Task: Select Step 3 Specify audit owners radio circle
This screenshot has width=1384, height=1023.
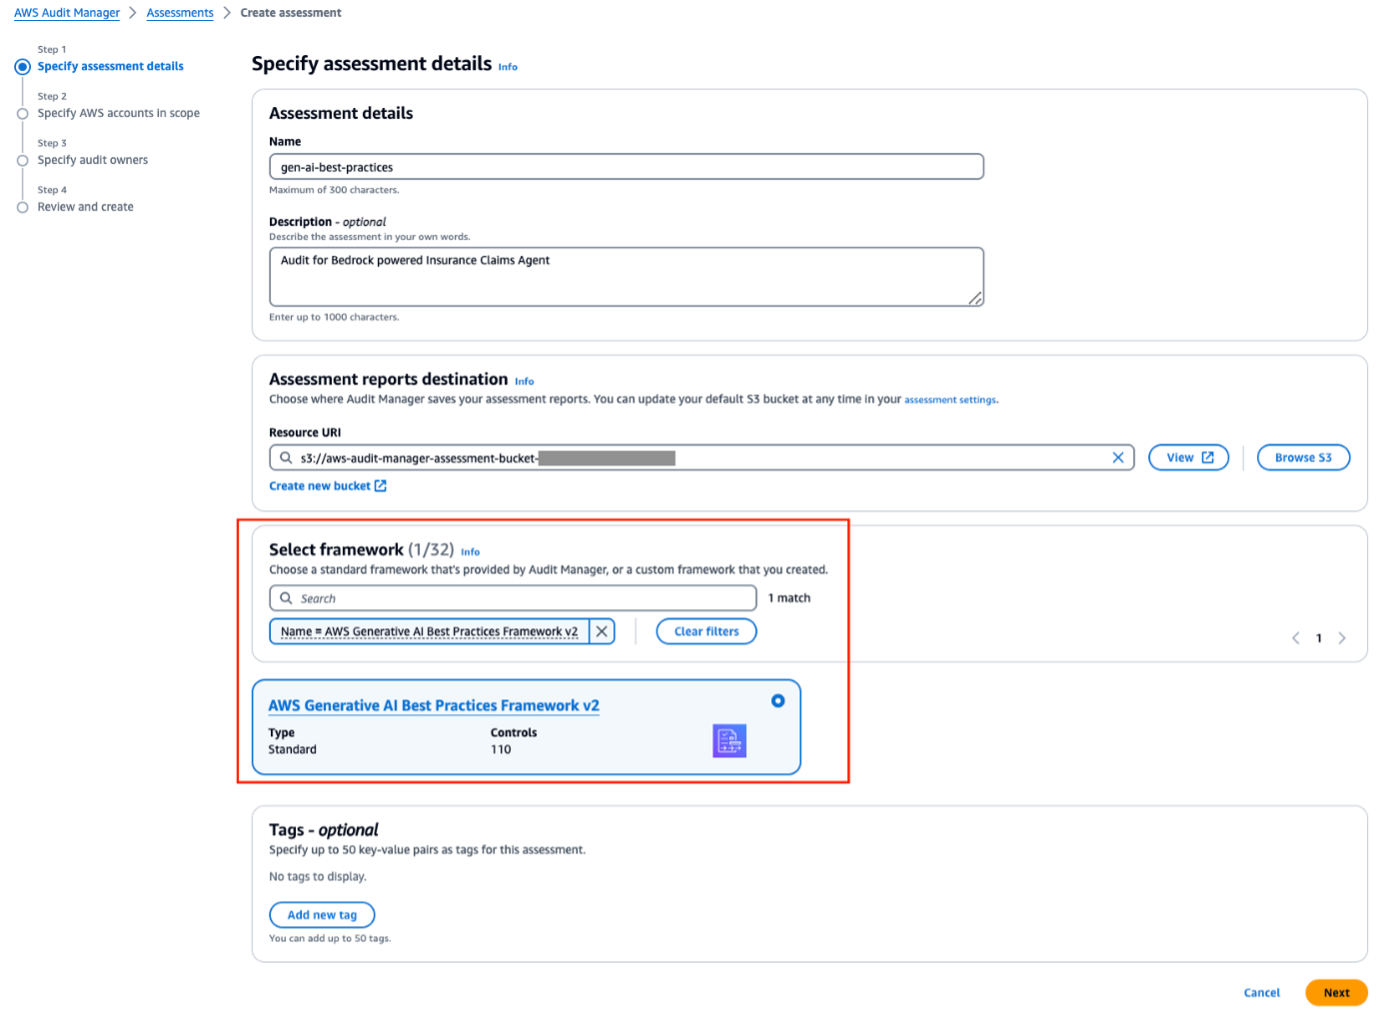Action: coord(23,160)
